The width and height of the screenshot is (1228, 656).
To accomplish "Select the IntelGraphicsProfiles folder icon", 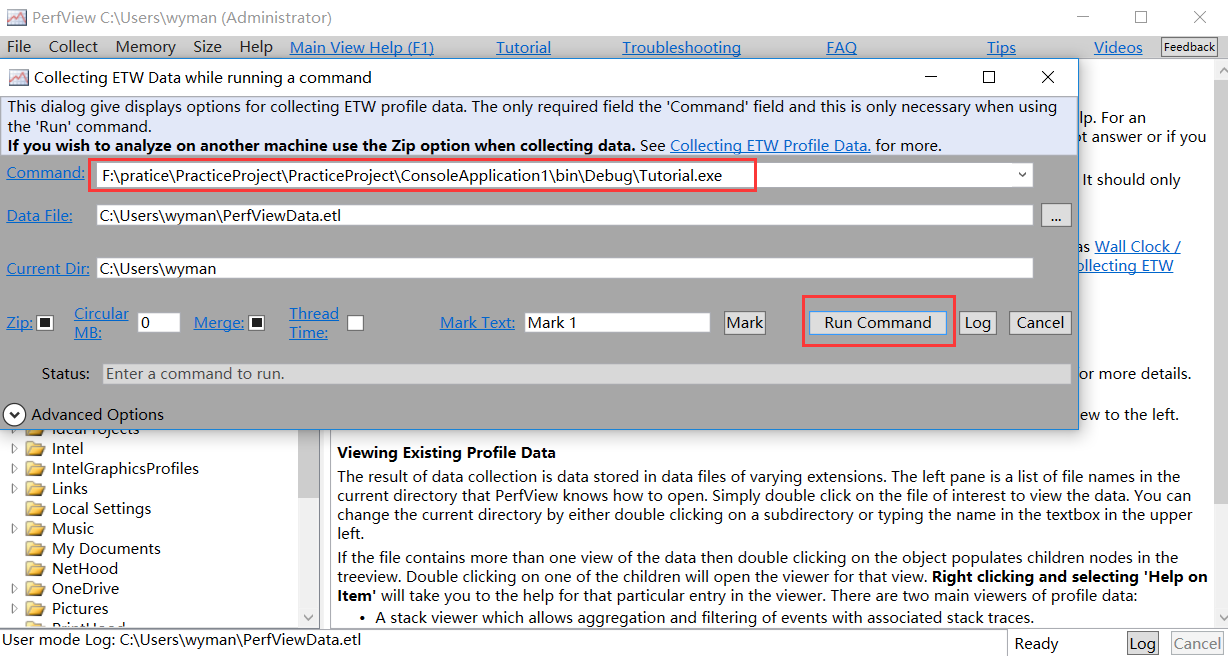I will (36, 469).
